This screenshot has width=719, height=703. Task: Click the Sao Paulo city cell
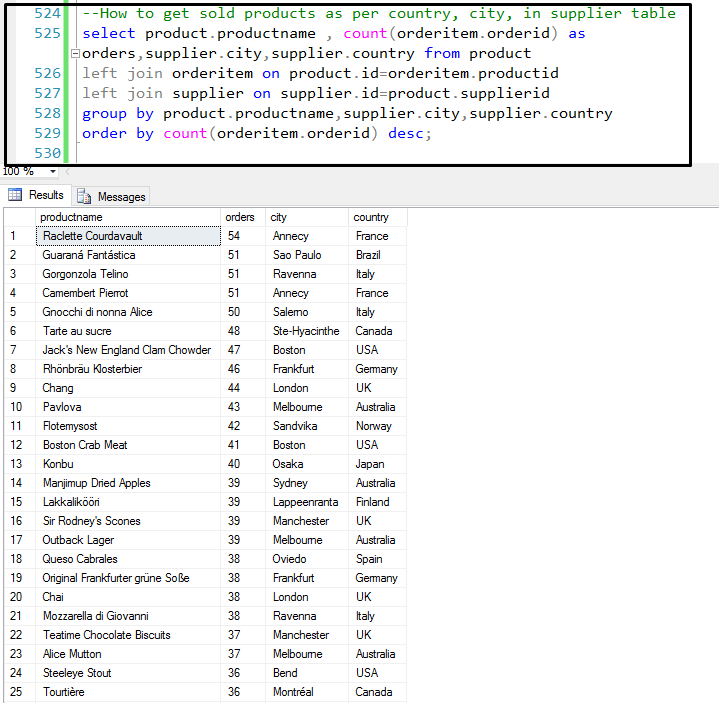[307, 255]
